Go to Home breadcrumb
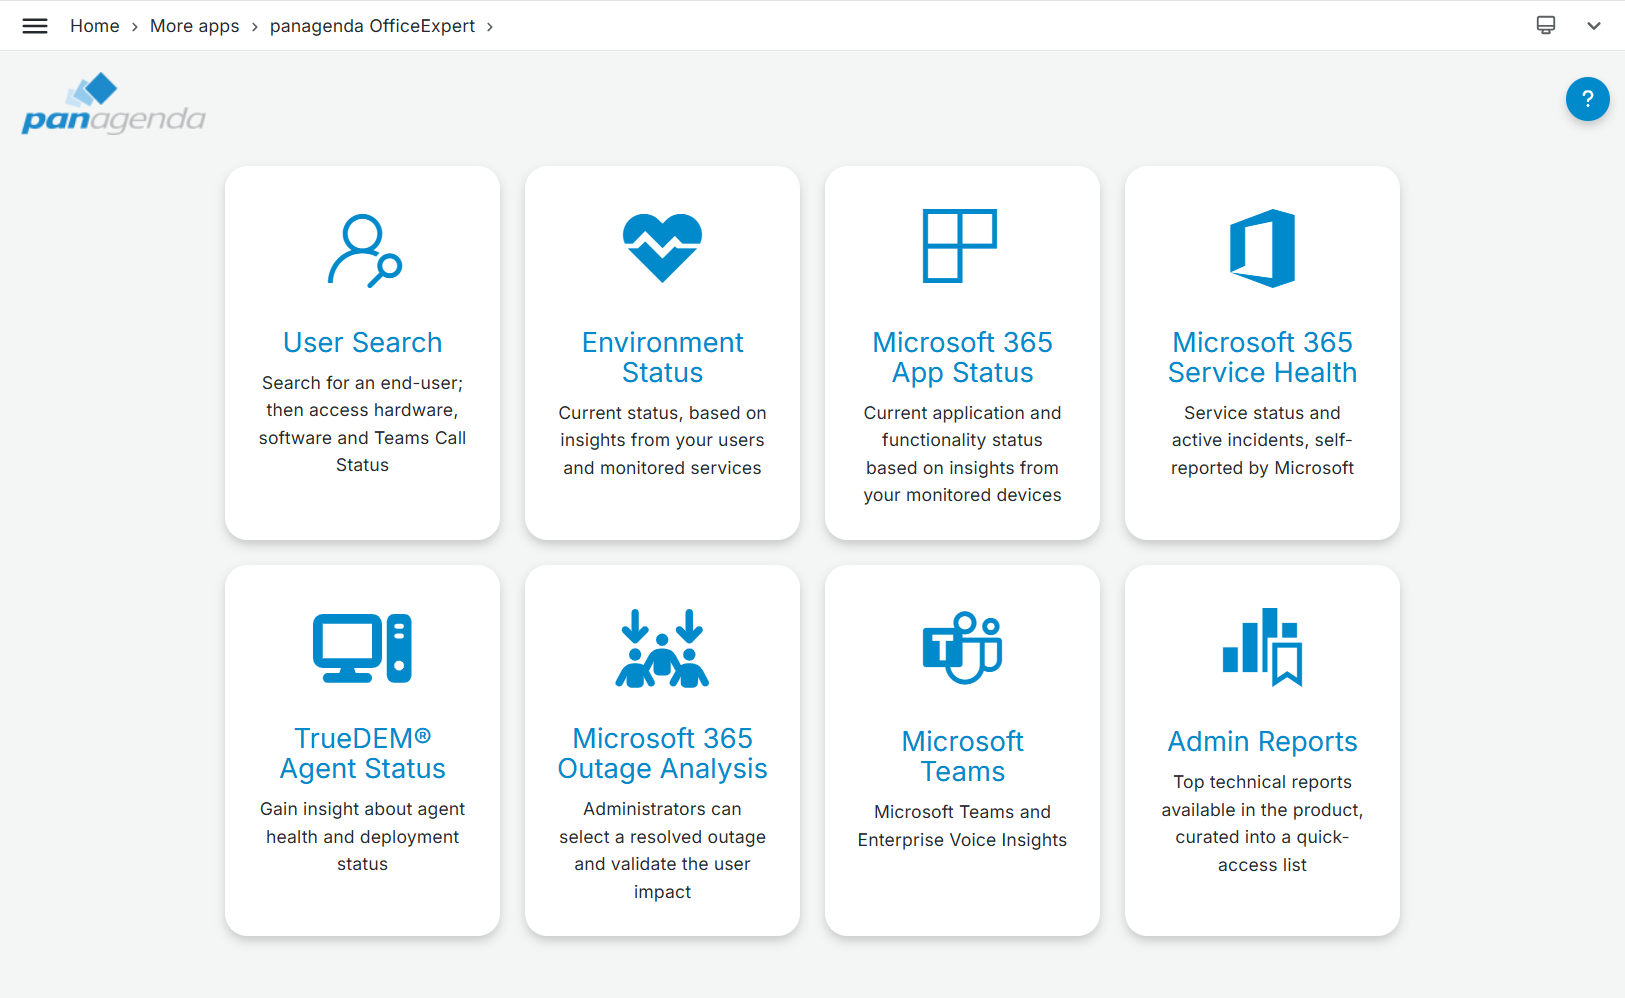The height and width of the screenshot is (998, 1625). [95, 26]
